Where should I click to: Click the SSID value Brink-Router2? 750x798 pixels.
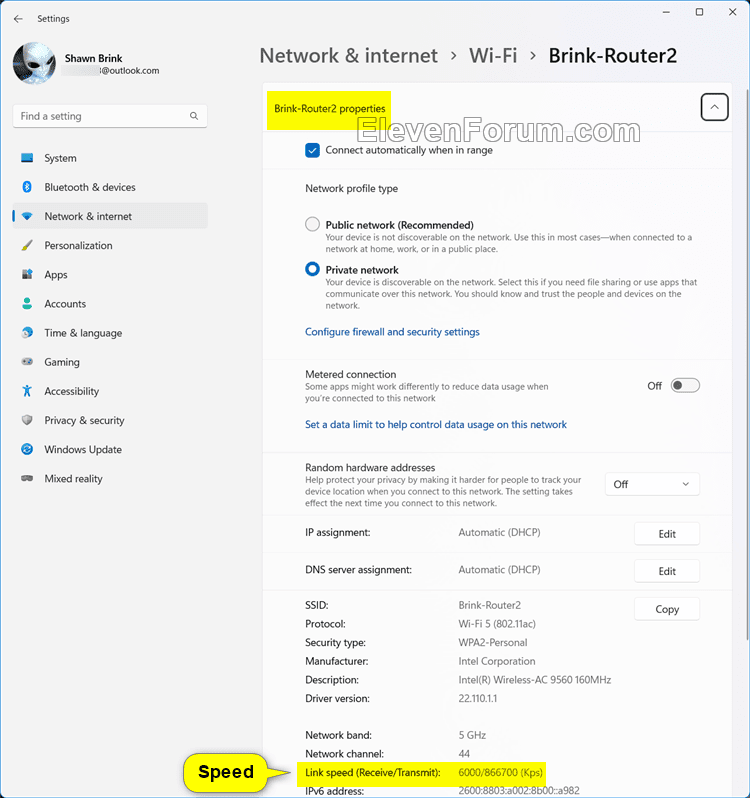click(x=489, y=605)
